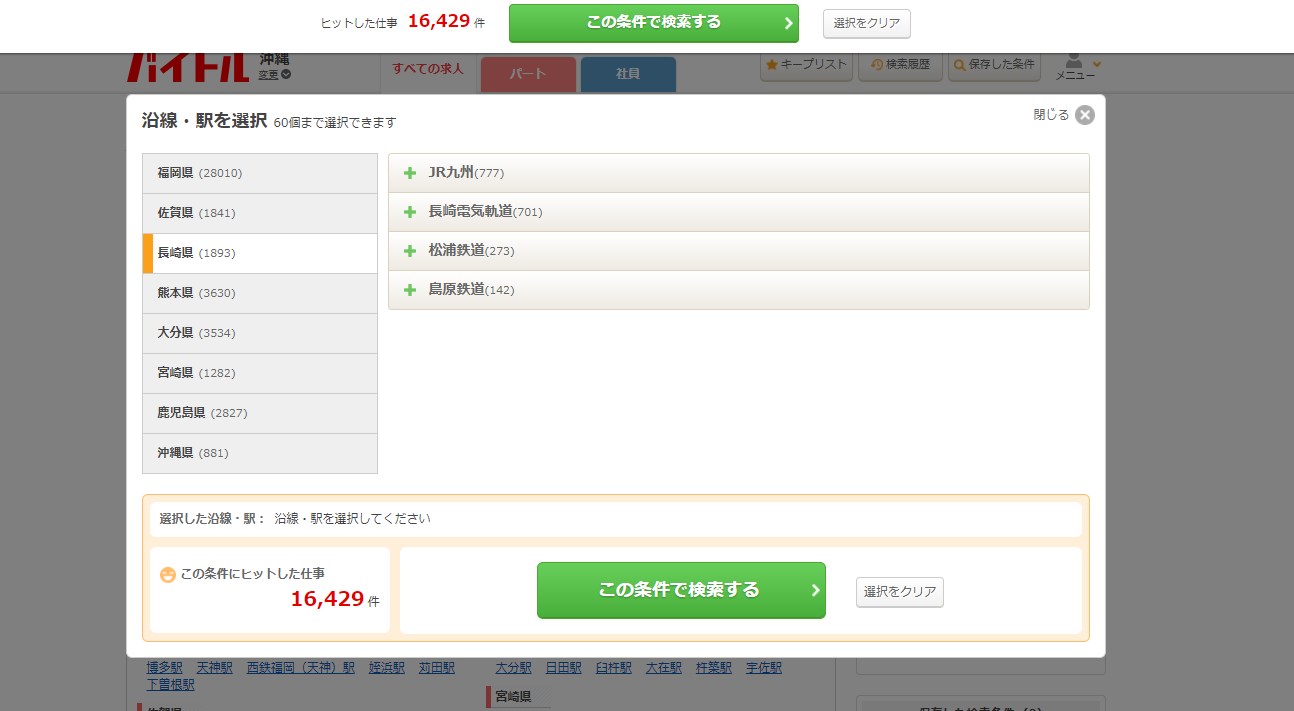Select 佐賀県 in the prefecture list
This screenshot has height=711, width=1294.
(x=260, y=213)
